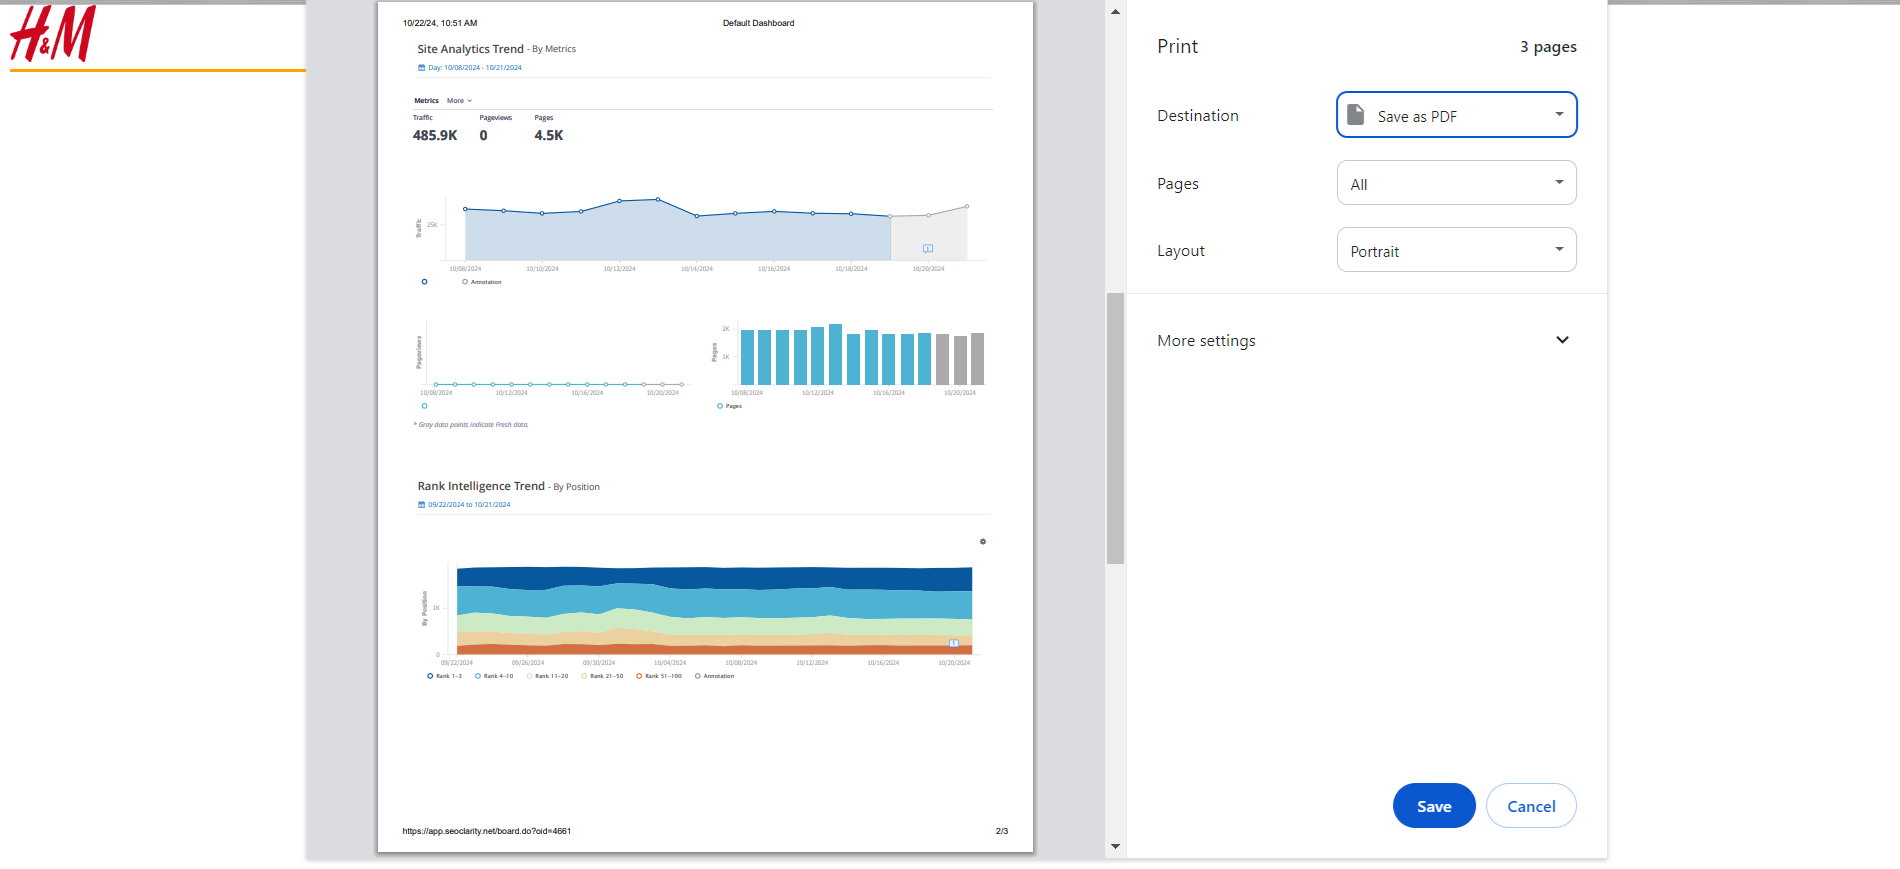Toggle the Rank 1-3 legend series
The image size is (1900, 869).
click(x=443, y=676)
